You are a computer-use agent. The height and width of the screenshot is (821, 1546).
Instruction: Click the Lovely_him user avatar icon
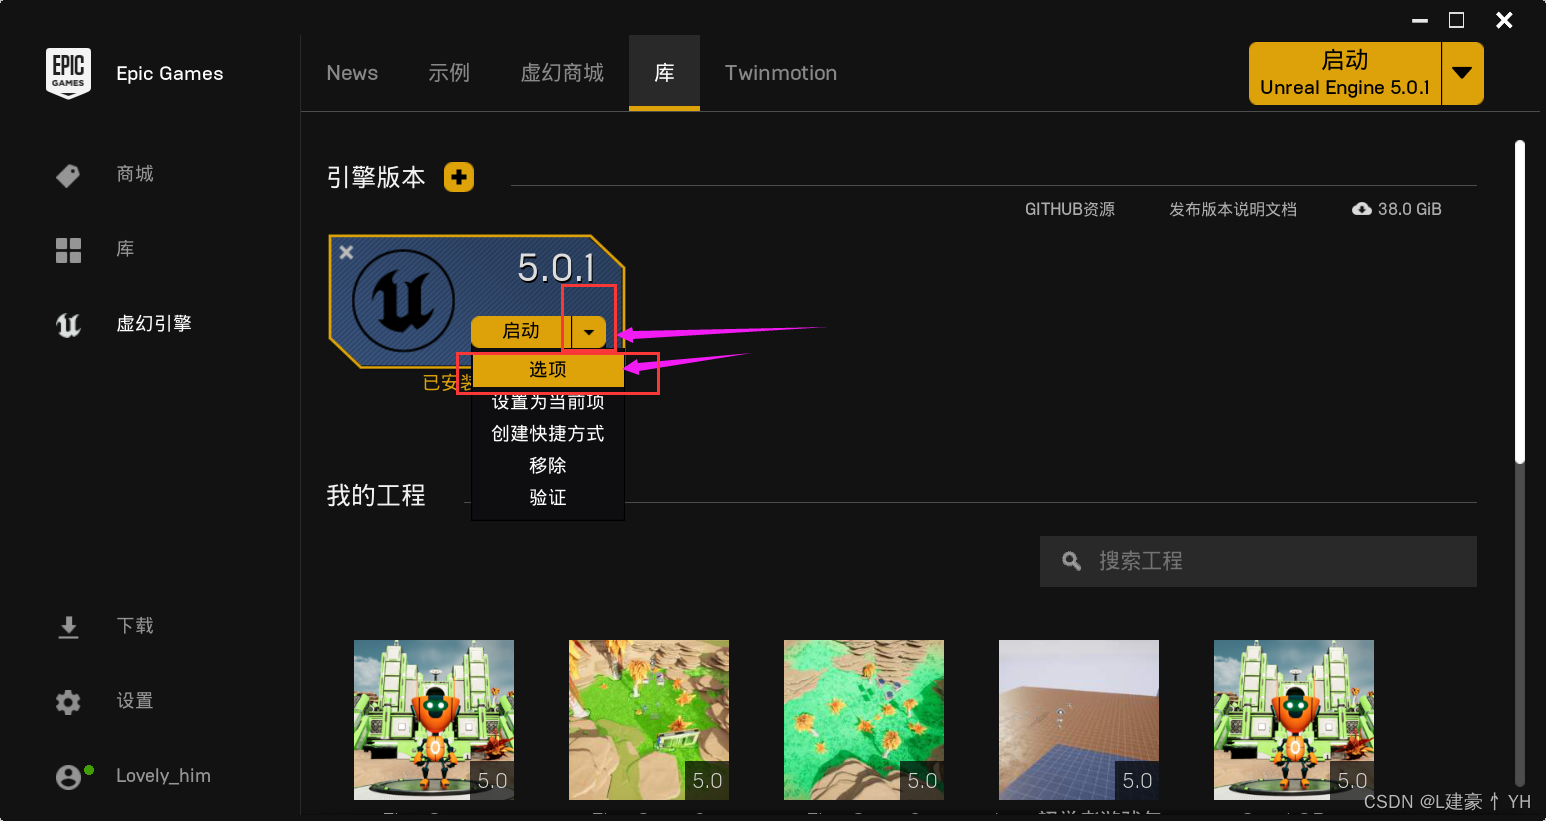pos(68,777)
